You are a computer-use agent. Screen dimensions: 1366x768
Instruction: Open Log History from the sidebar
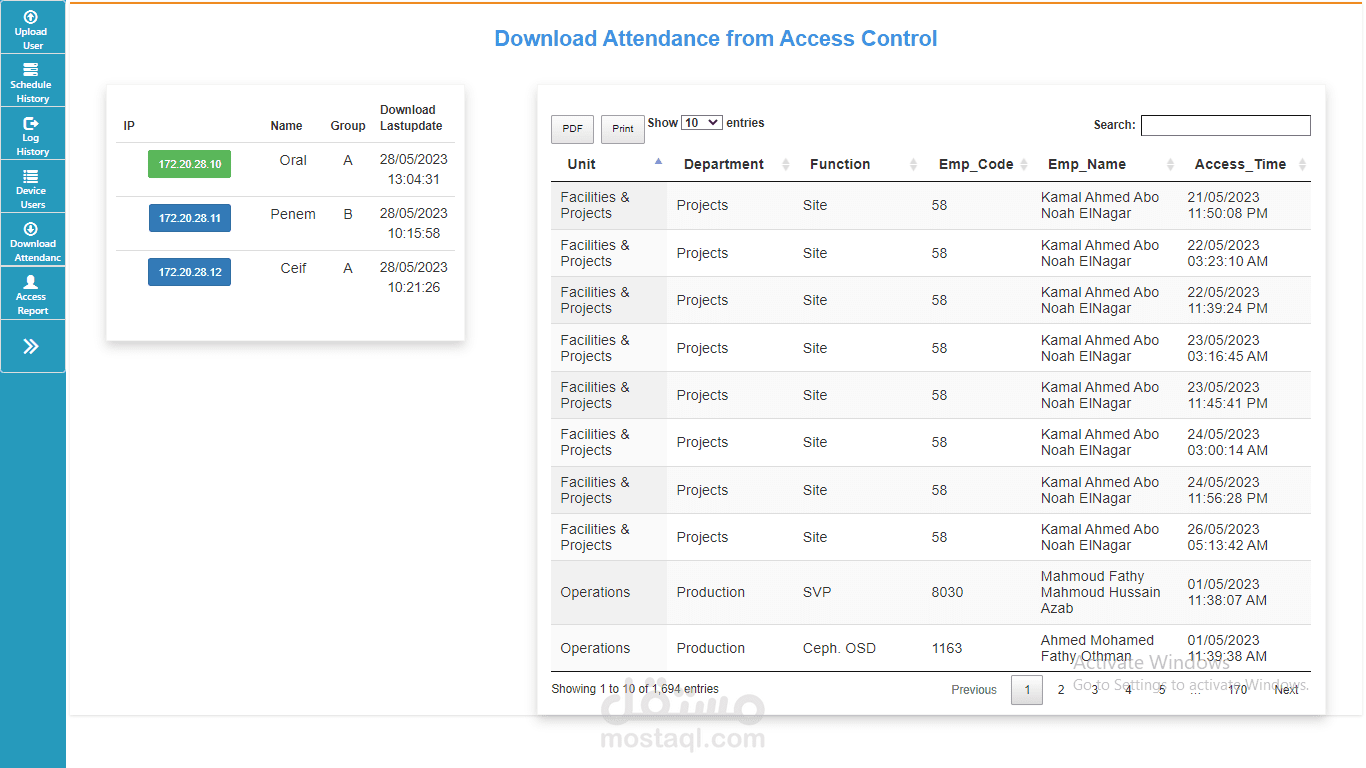coord(32,133)
